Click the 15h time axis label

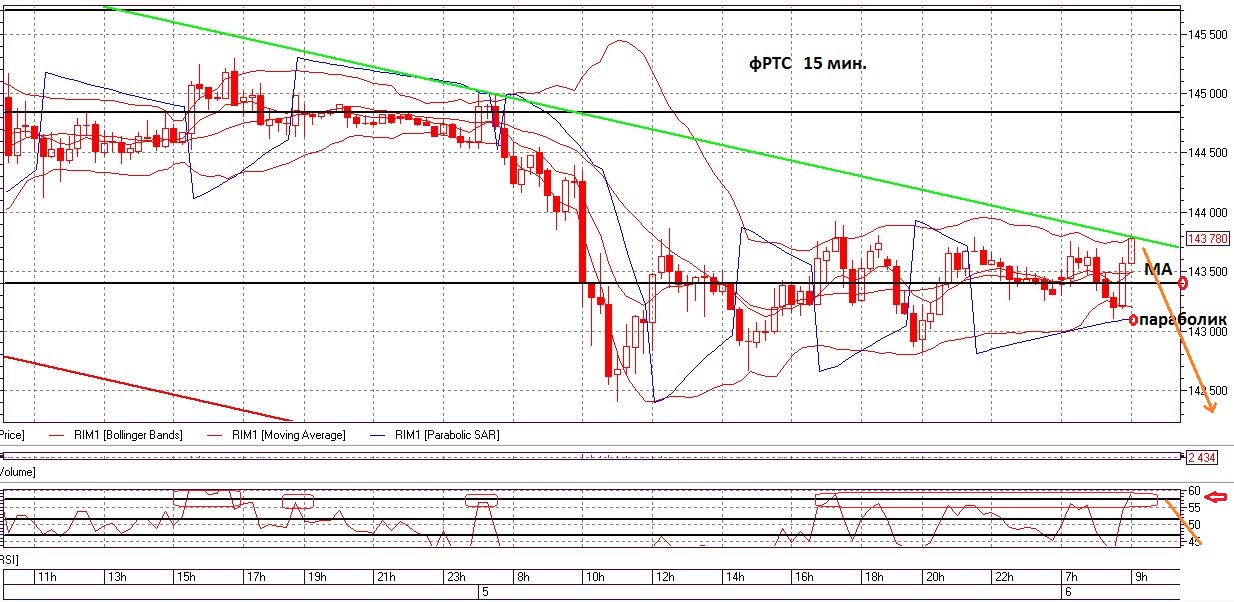pyautogui.click(x=184, y=577)
